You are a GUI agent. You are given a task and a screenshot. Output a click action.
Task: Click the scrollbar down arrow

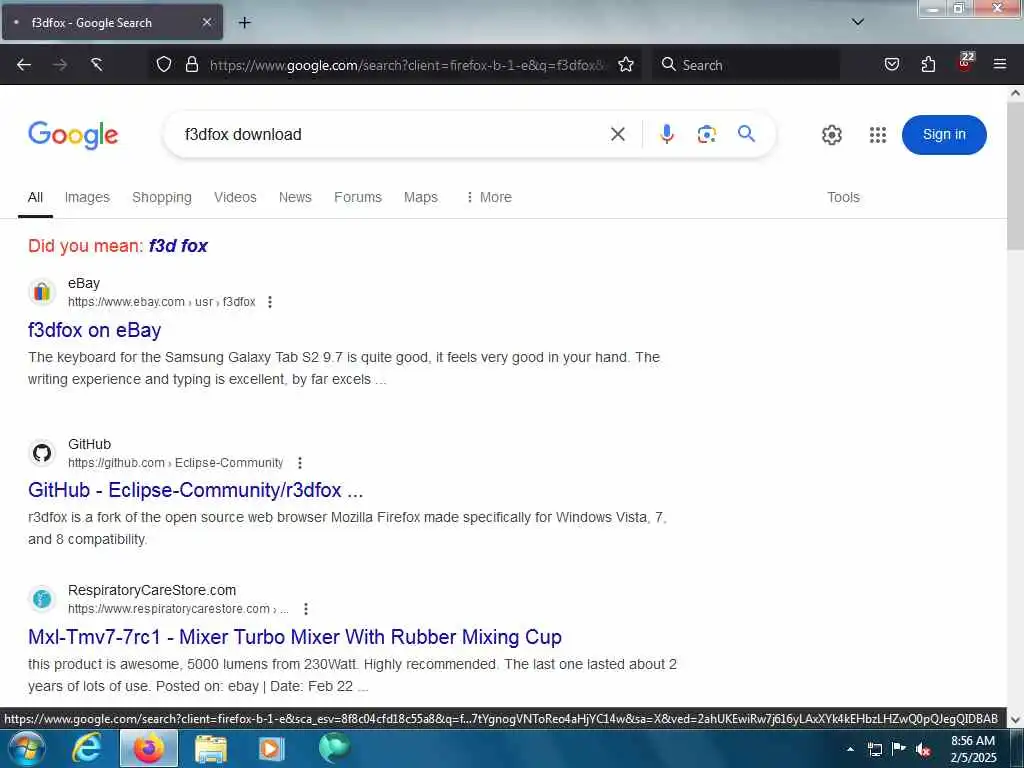pos(1015,720)
